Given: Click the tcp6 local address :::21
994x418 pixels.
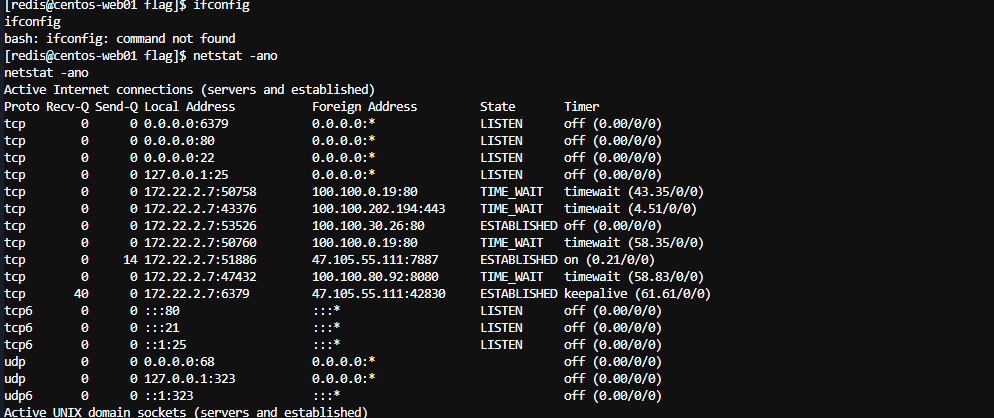Looking at the screenshot, I should [x=162, y=328].
